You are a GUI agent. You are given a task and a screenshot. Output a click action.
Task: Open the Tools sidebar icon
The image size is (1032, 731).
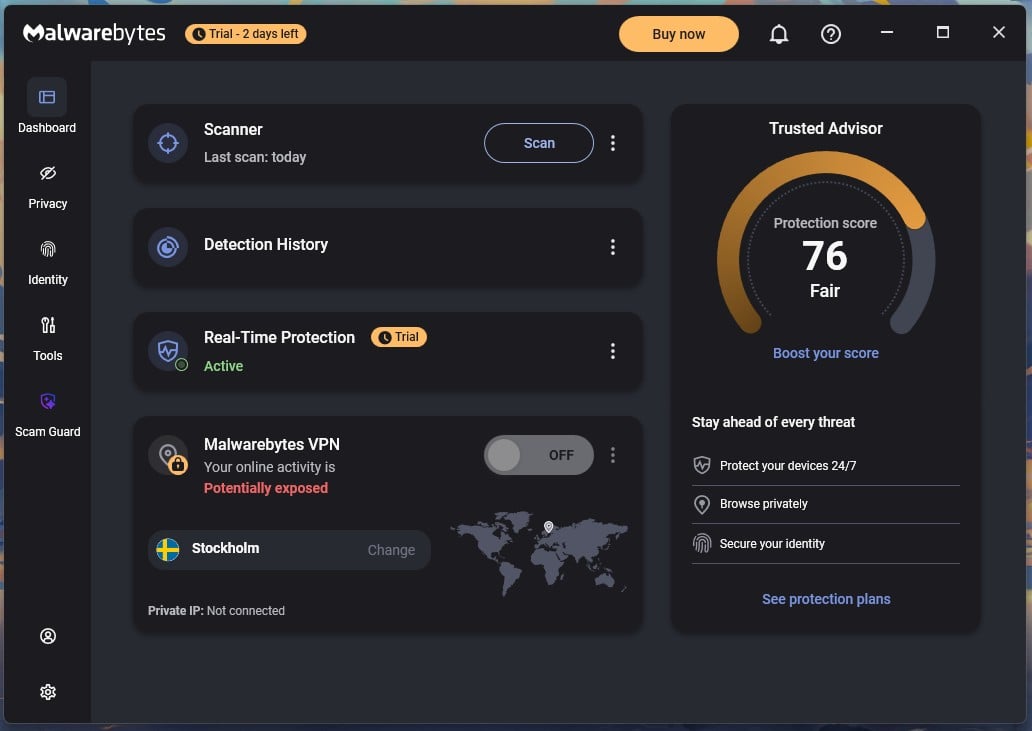coord(47,325)
